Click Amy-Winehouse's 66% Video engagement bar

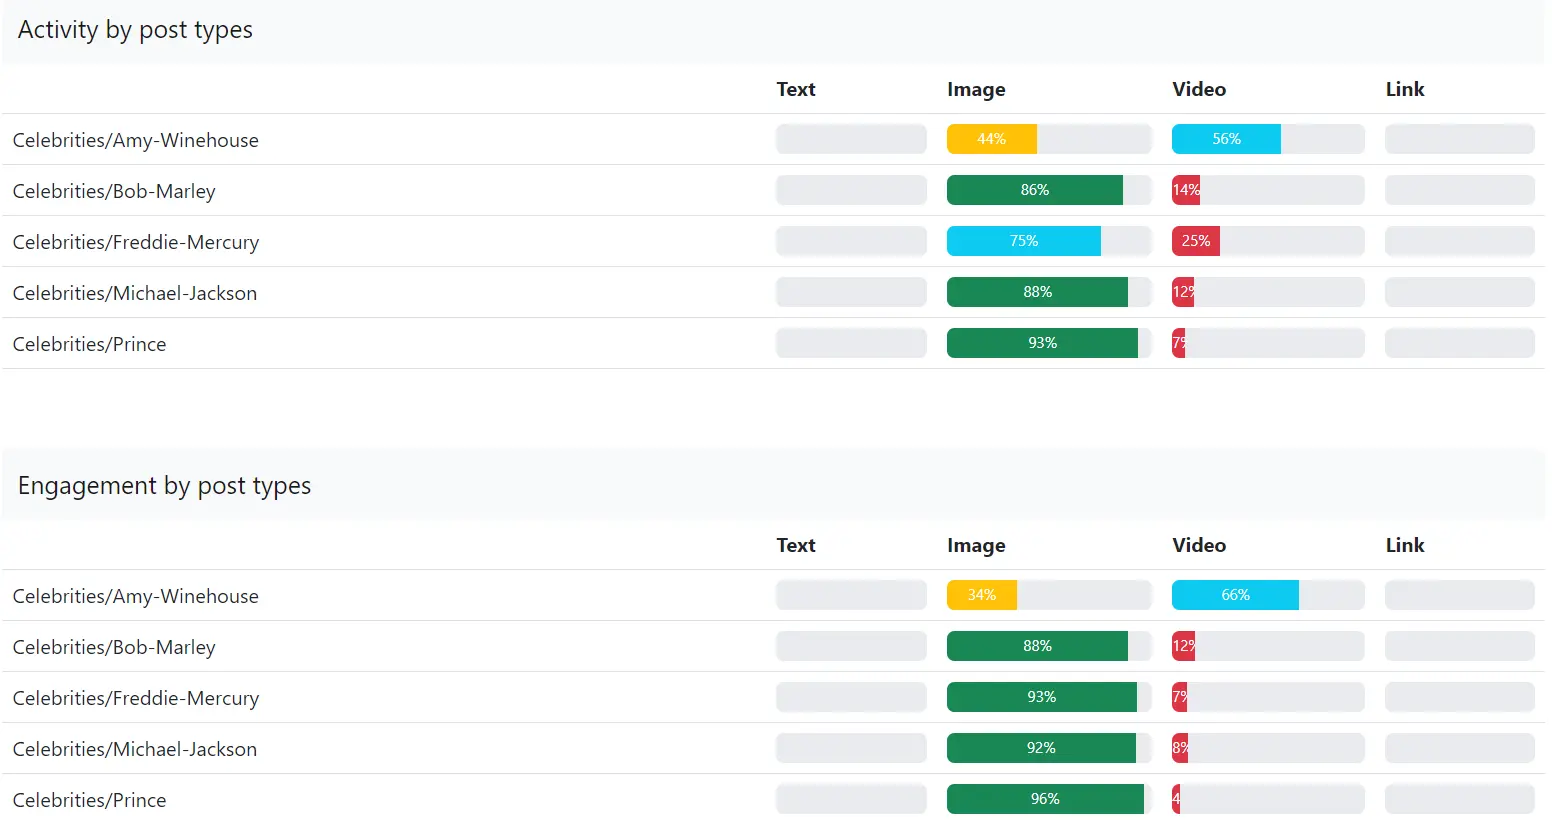tap(1234, 595)
